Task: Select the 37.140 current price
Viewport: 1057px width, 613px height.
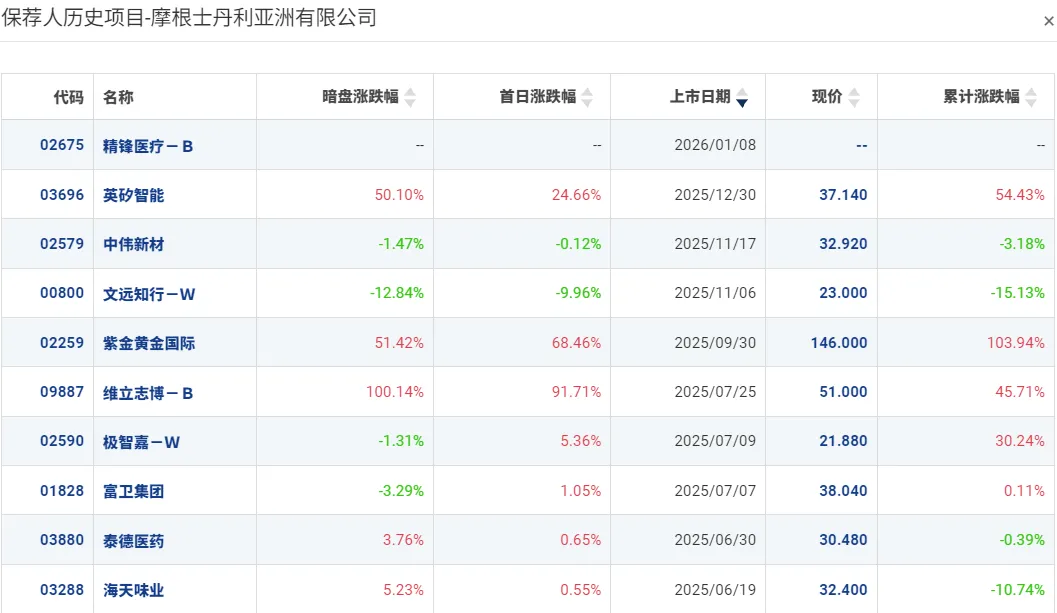Action: pyautogui.click(x=843, y=195)
